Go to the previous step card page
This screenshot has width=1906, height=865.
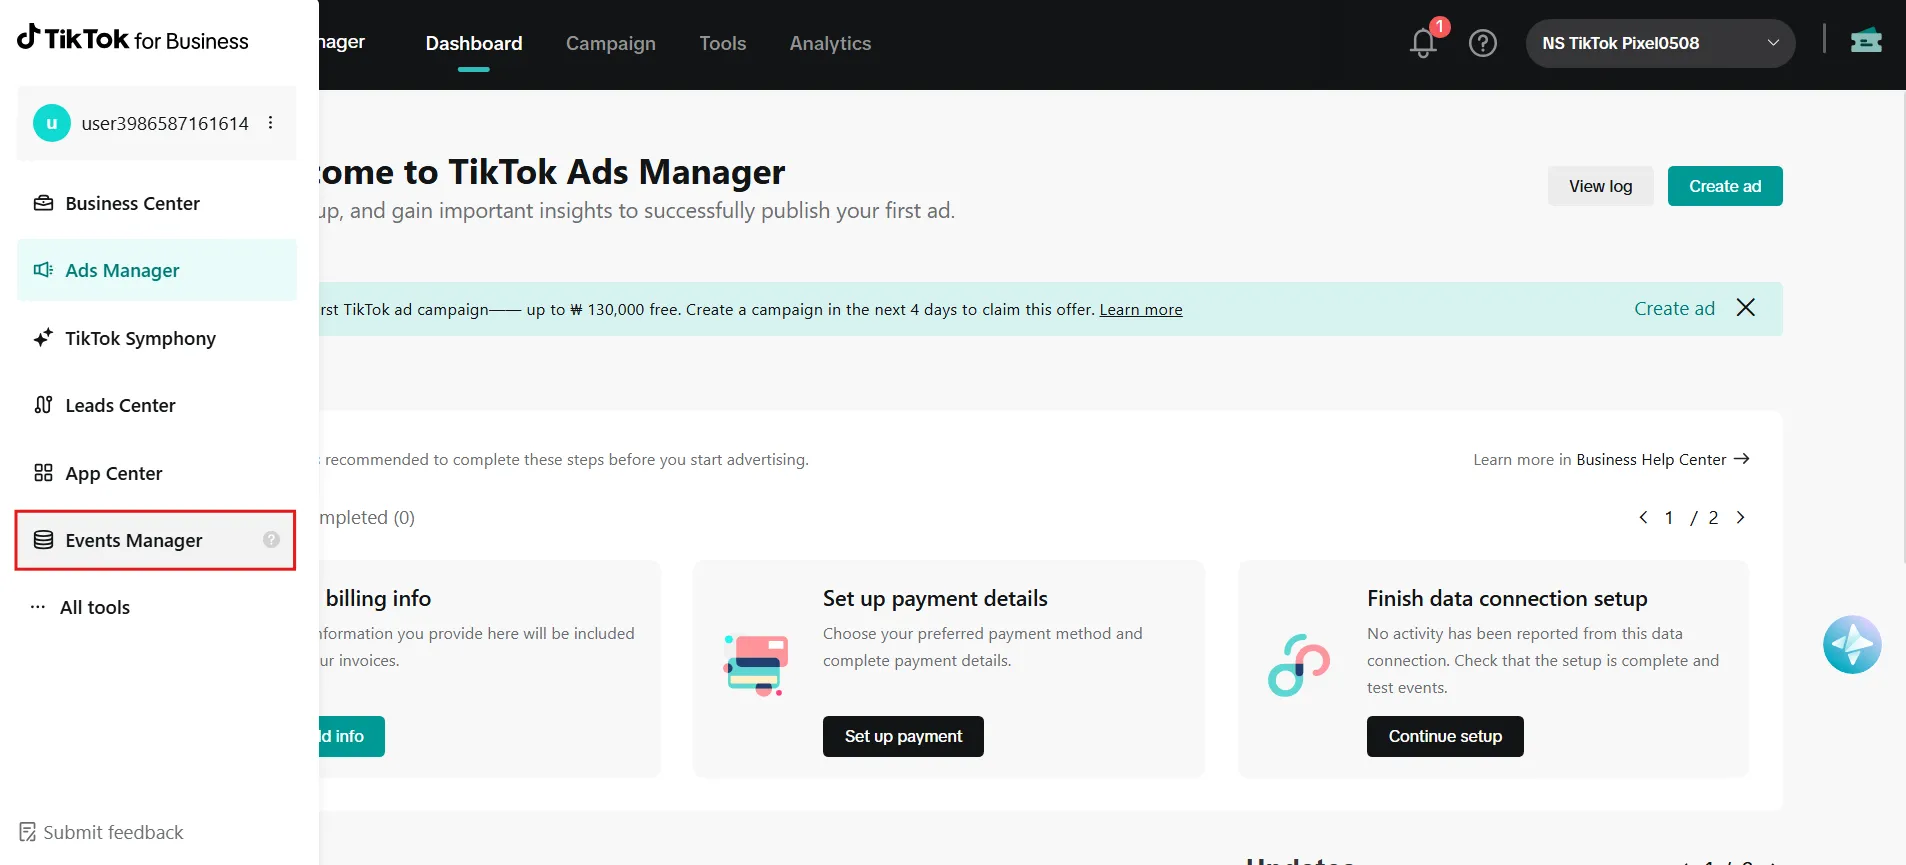tap(1643, 517)
